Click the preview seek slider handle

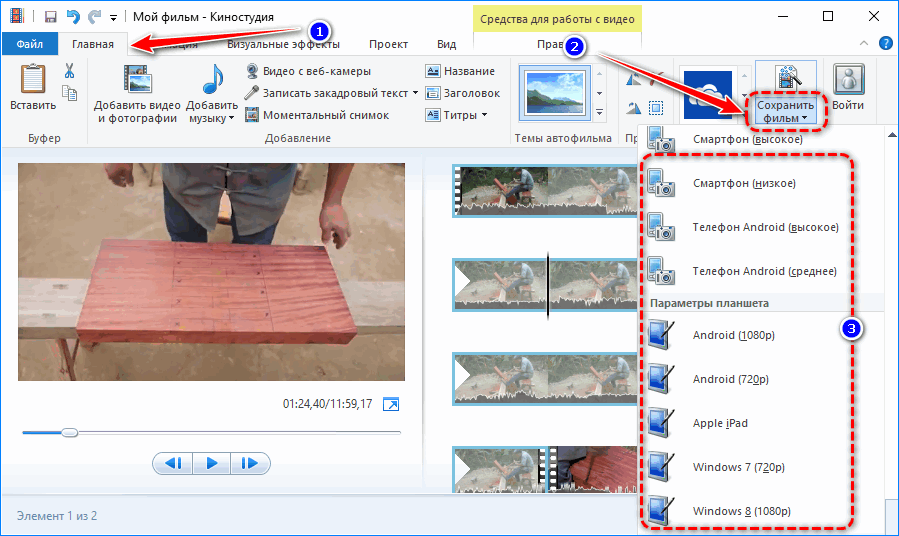(69, 433)
